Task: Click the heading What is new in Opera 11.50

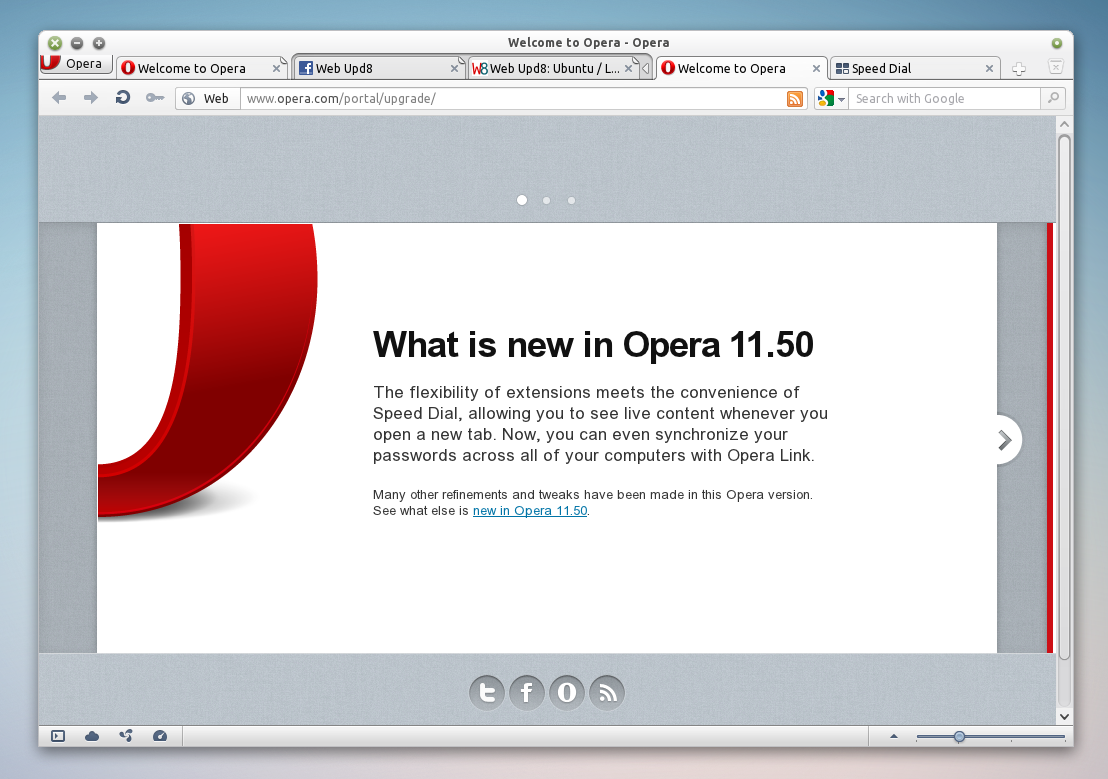Action: point(593,345)
